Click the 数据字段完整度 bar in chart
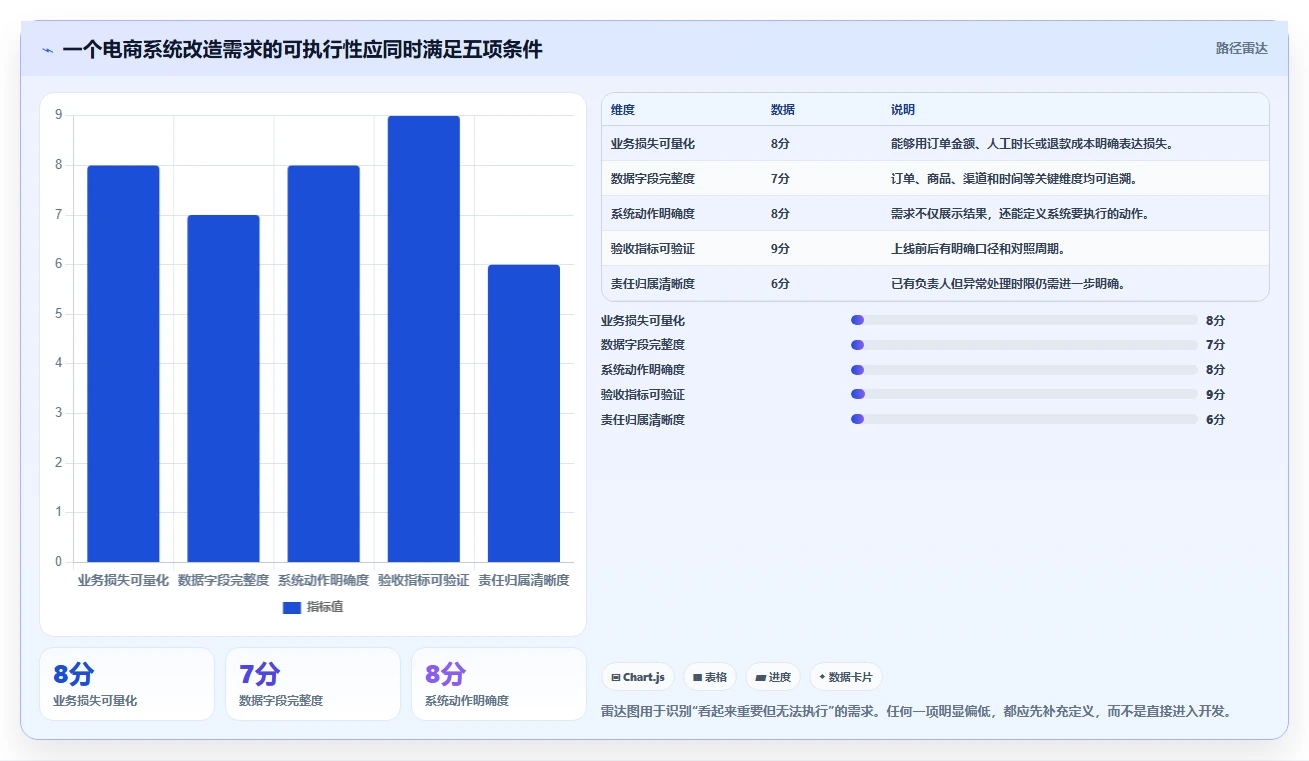The width and height of the screenshot is (1309, 761). (223, 389)
